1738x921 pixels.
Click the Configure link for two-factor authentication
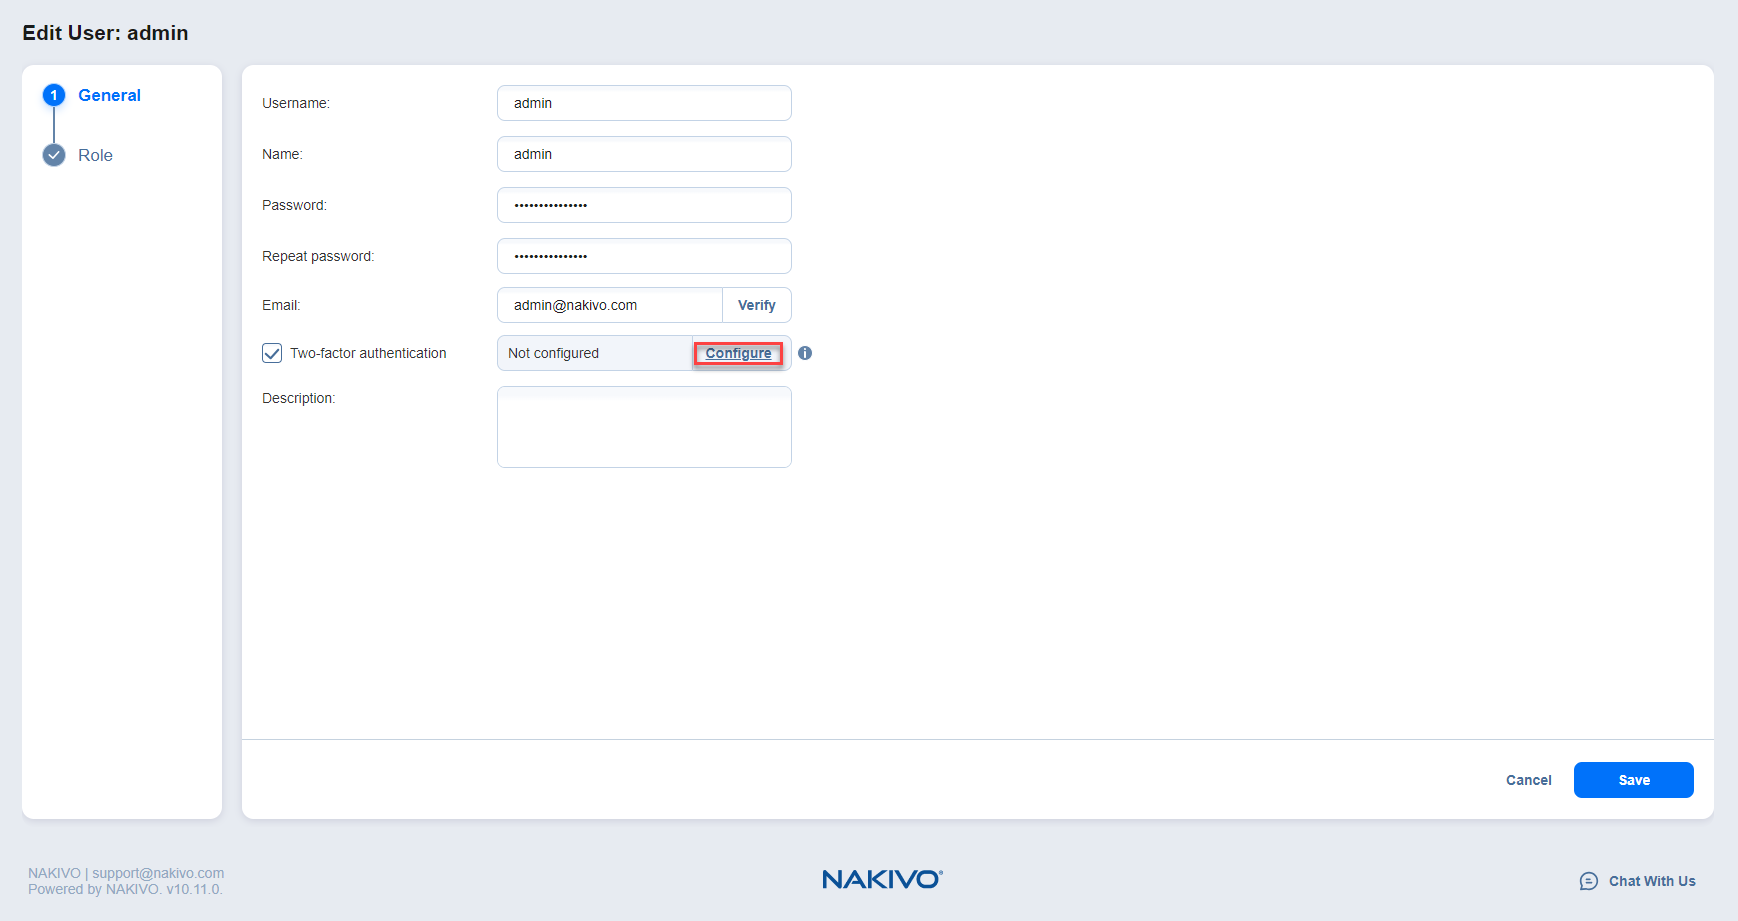pos(738,353)
